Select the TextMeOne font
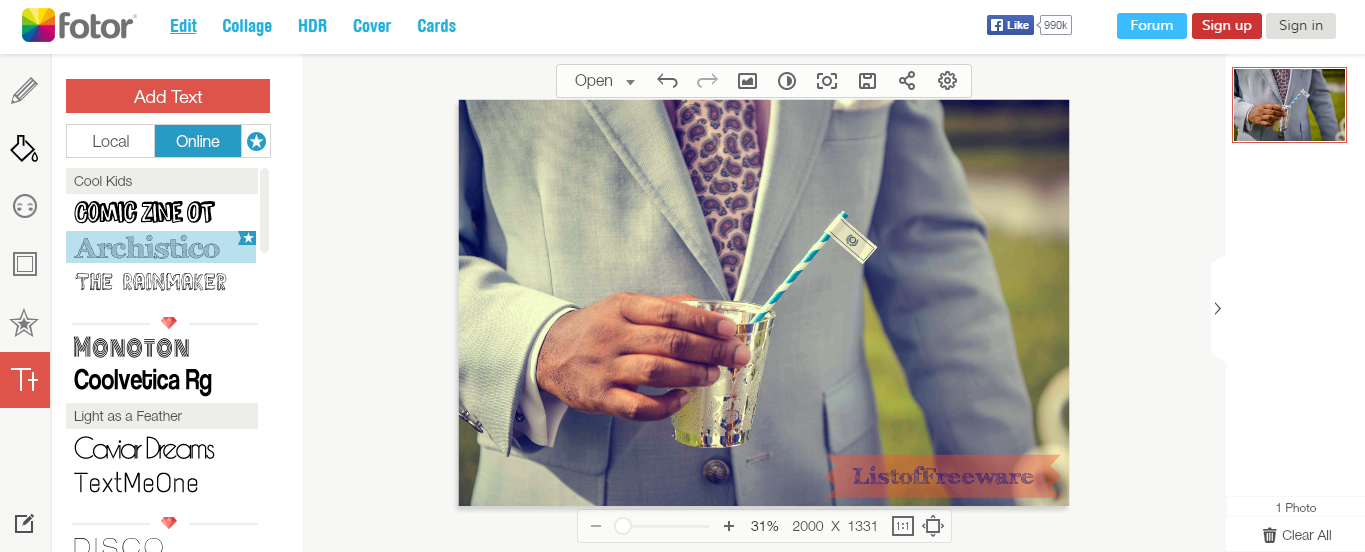Screen dimensions: 1365x552 point(136,484)
